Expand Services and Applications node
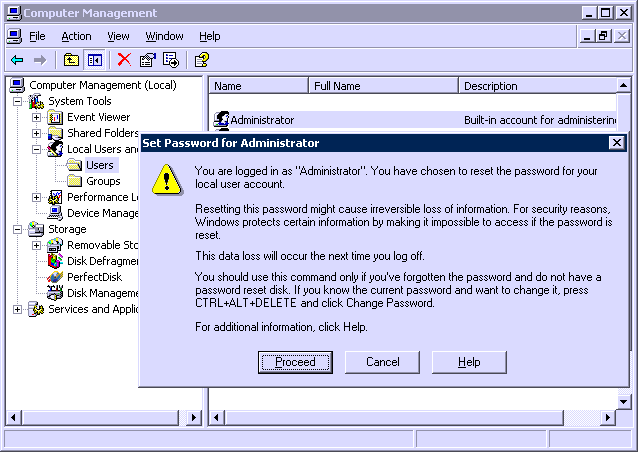This screenshot has height=452, width=638. 17,309
